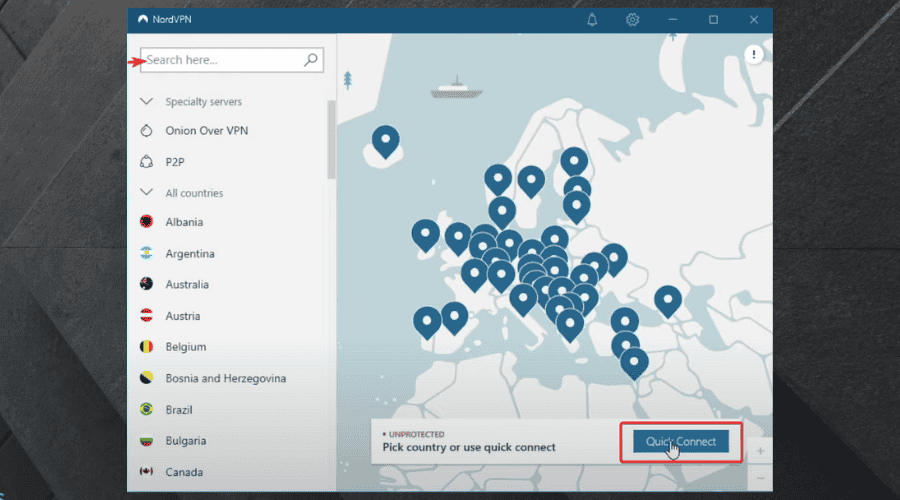Focus the Search here input field

pyautogui.click(x=231, y=60)
